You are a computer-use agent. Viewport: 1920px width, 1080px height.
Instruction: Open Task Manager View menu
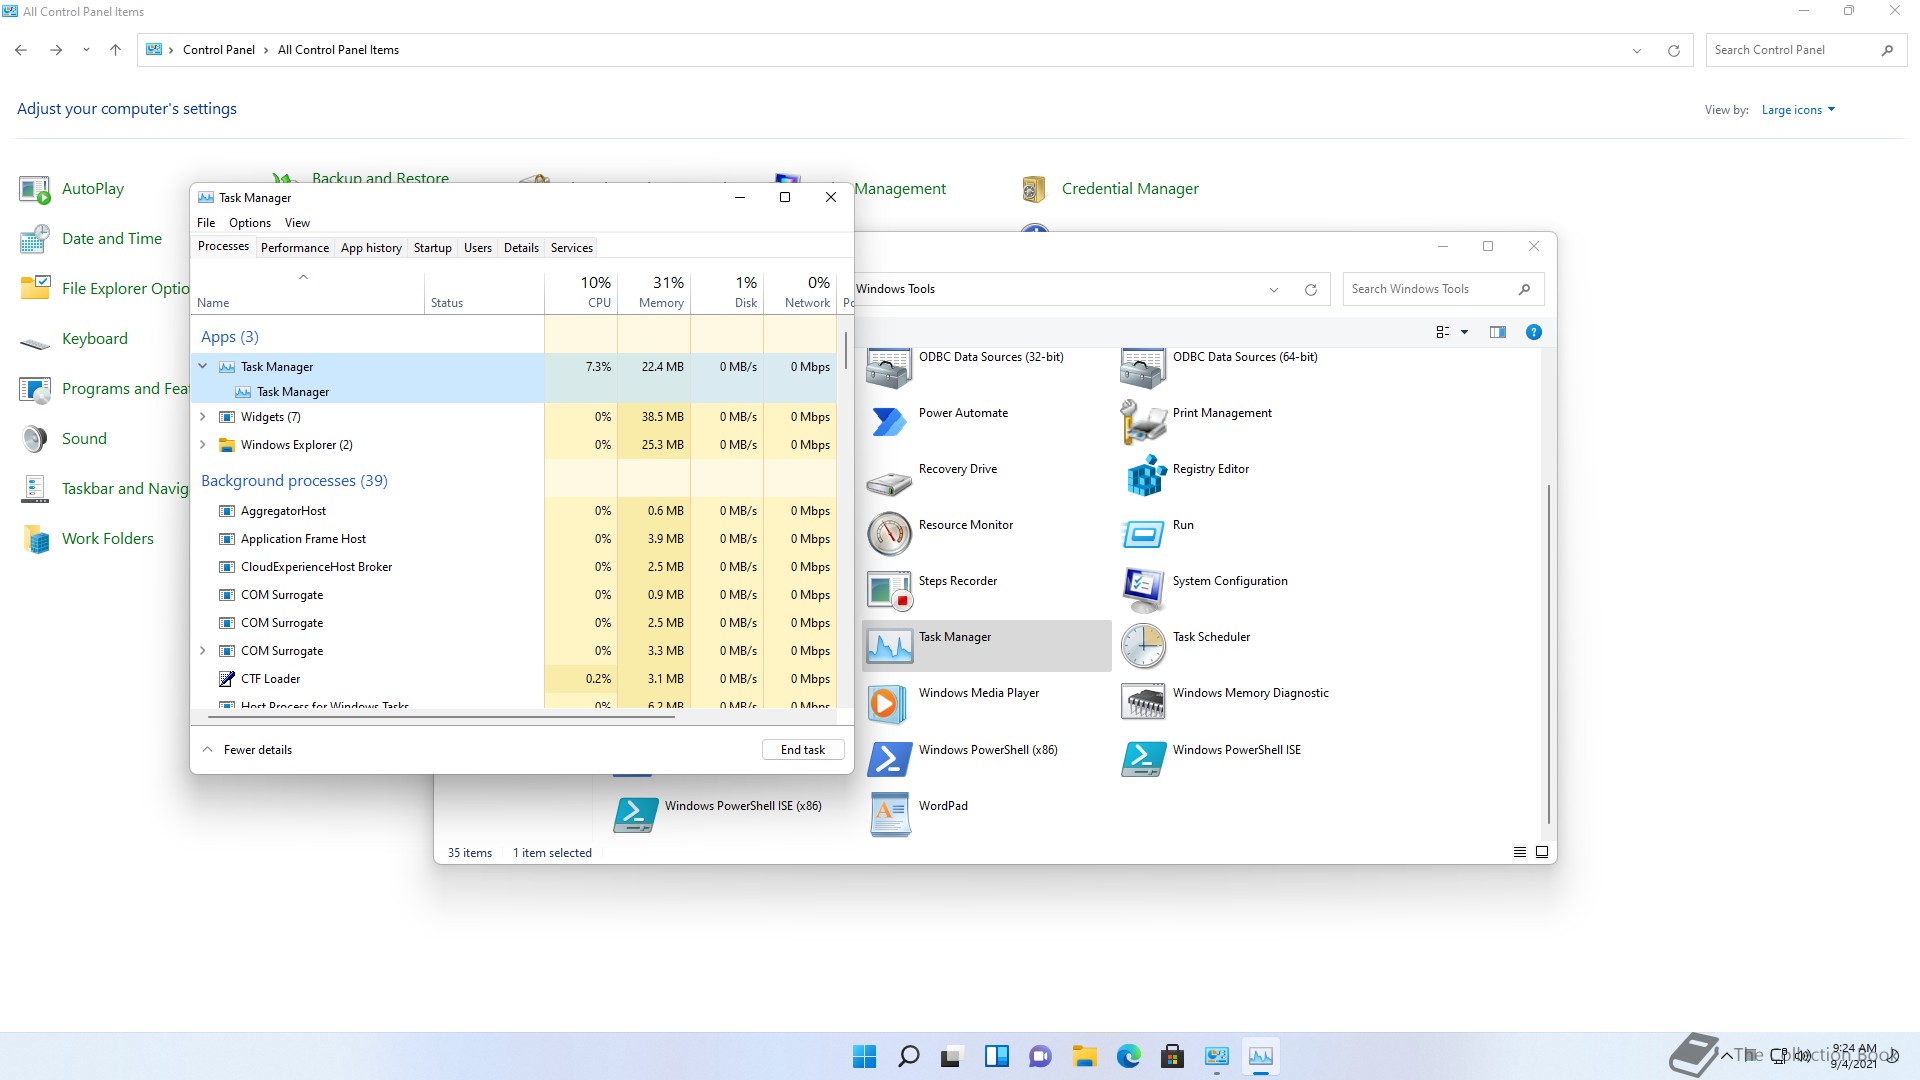point(297,223)
